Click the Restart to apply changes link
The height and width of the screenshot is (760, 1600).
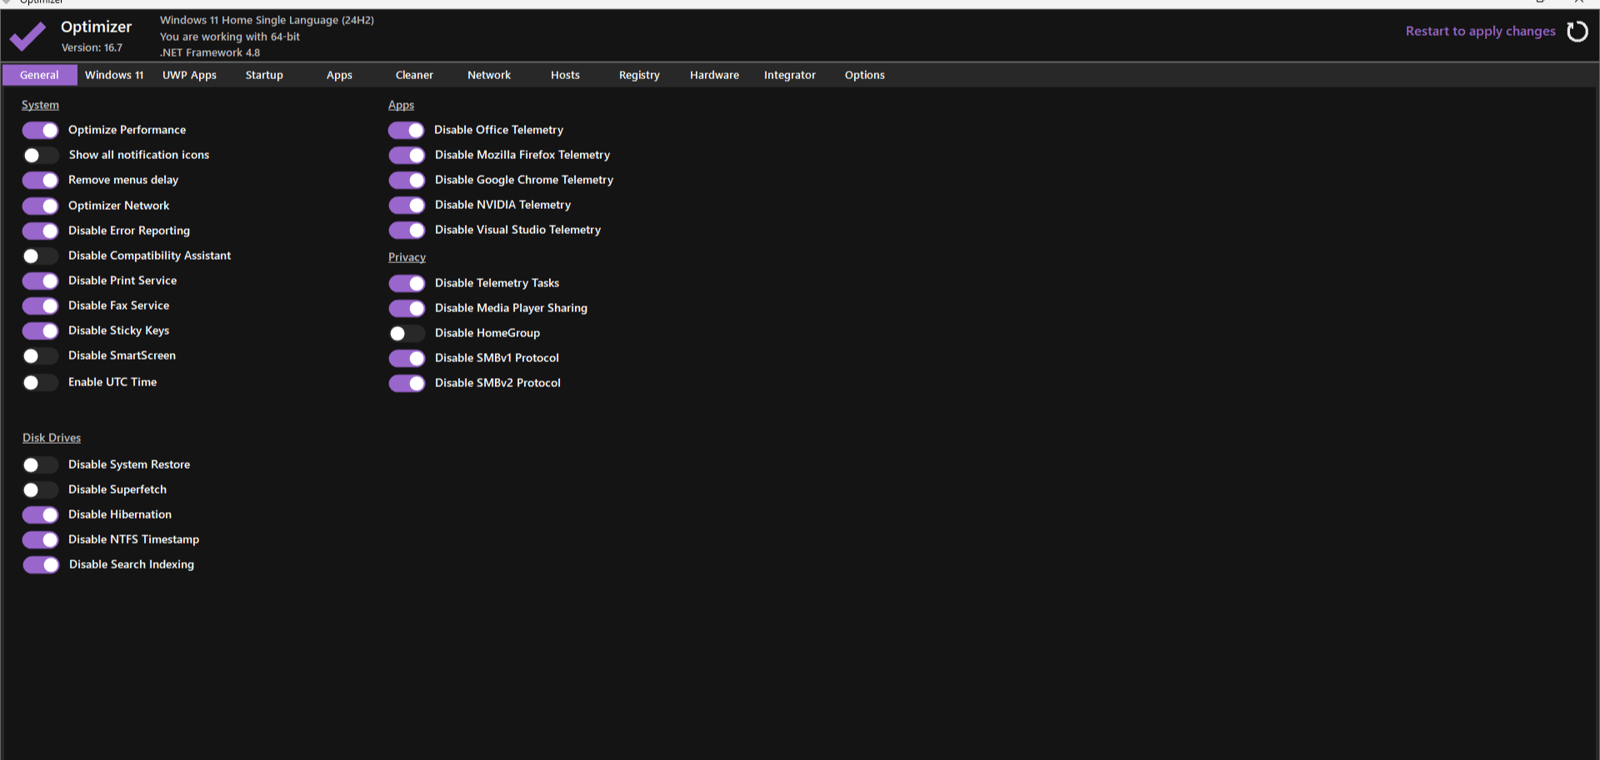pos(1480,31)
